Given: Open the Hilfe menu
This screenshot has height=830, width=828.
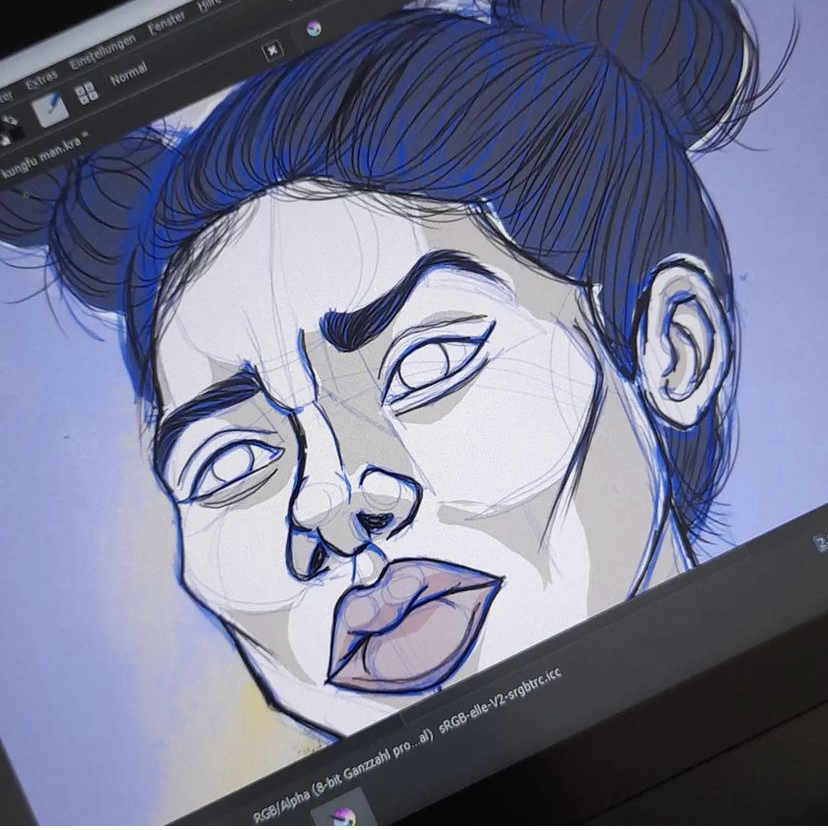Looking at the screenshot, I should (208, 6).
